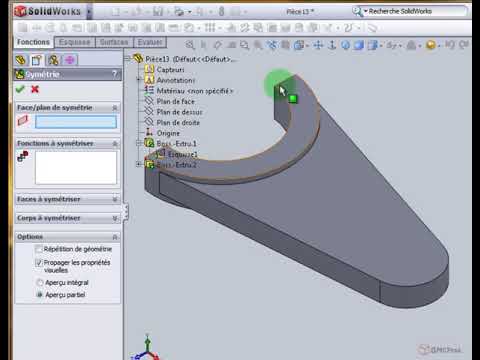Select the Aperçu intégral radio button

(x=39, y=282)
